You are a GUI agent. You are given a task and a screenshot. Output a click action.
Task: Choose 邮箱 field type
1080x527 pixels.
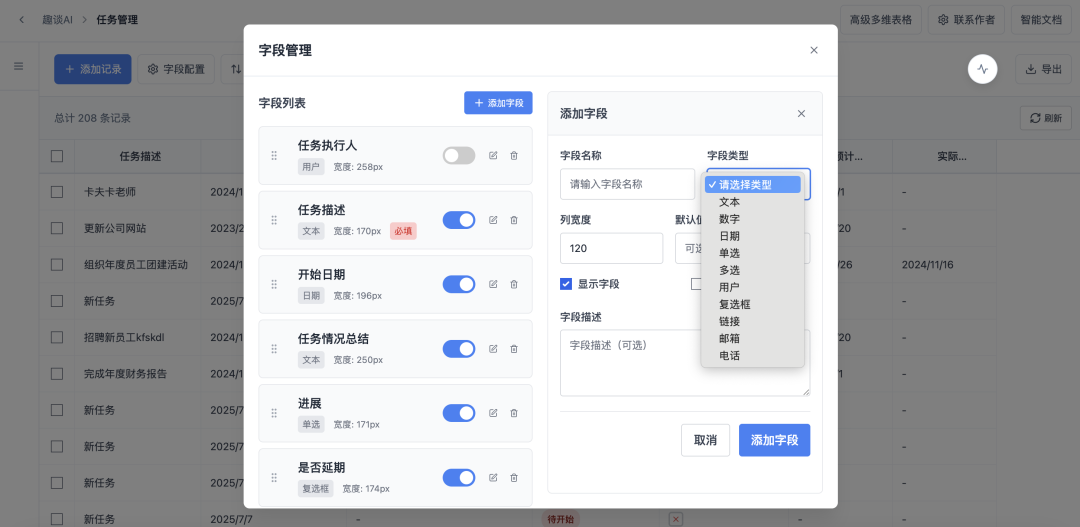point(753,339)
